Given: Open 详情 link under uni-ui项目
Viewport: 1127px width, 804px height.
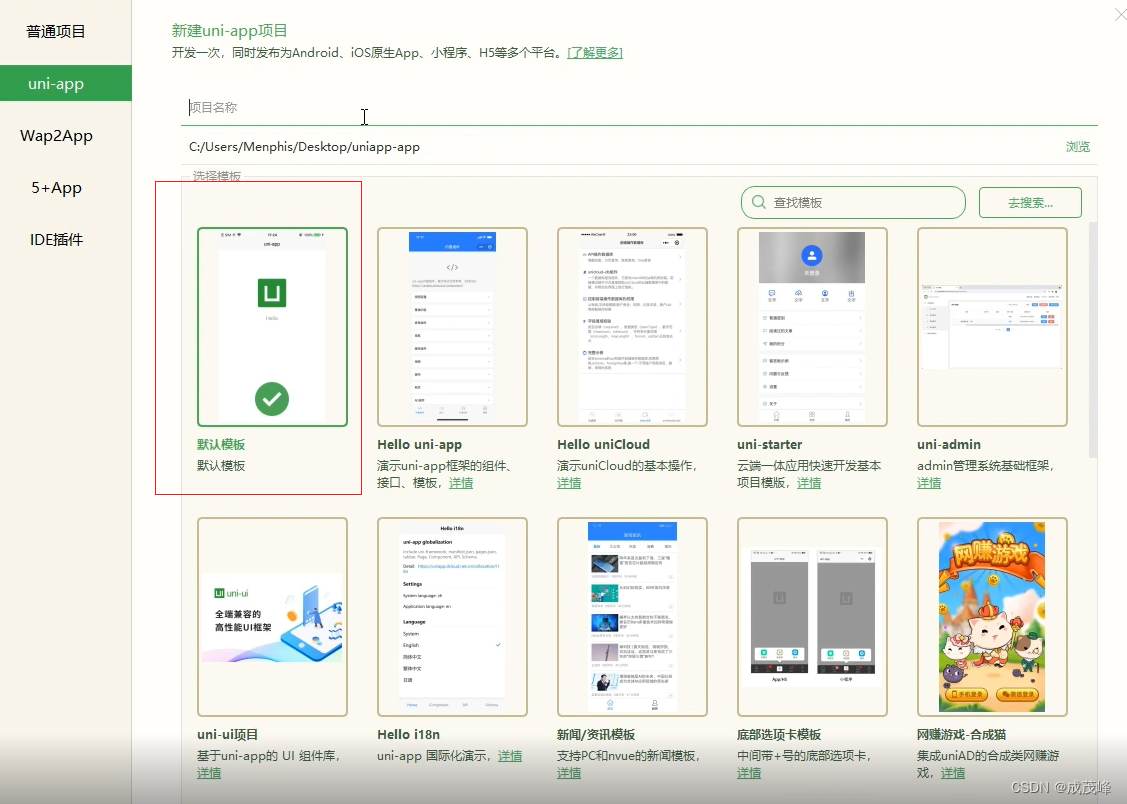Looking at the screenshot, I should click(209, 773).
